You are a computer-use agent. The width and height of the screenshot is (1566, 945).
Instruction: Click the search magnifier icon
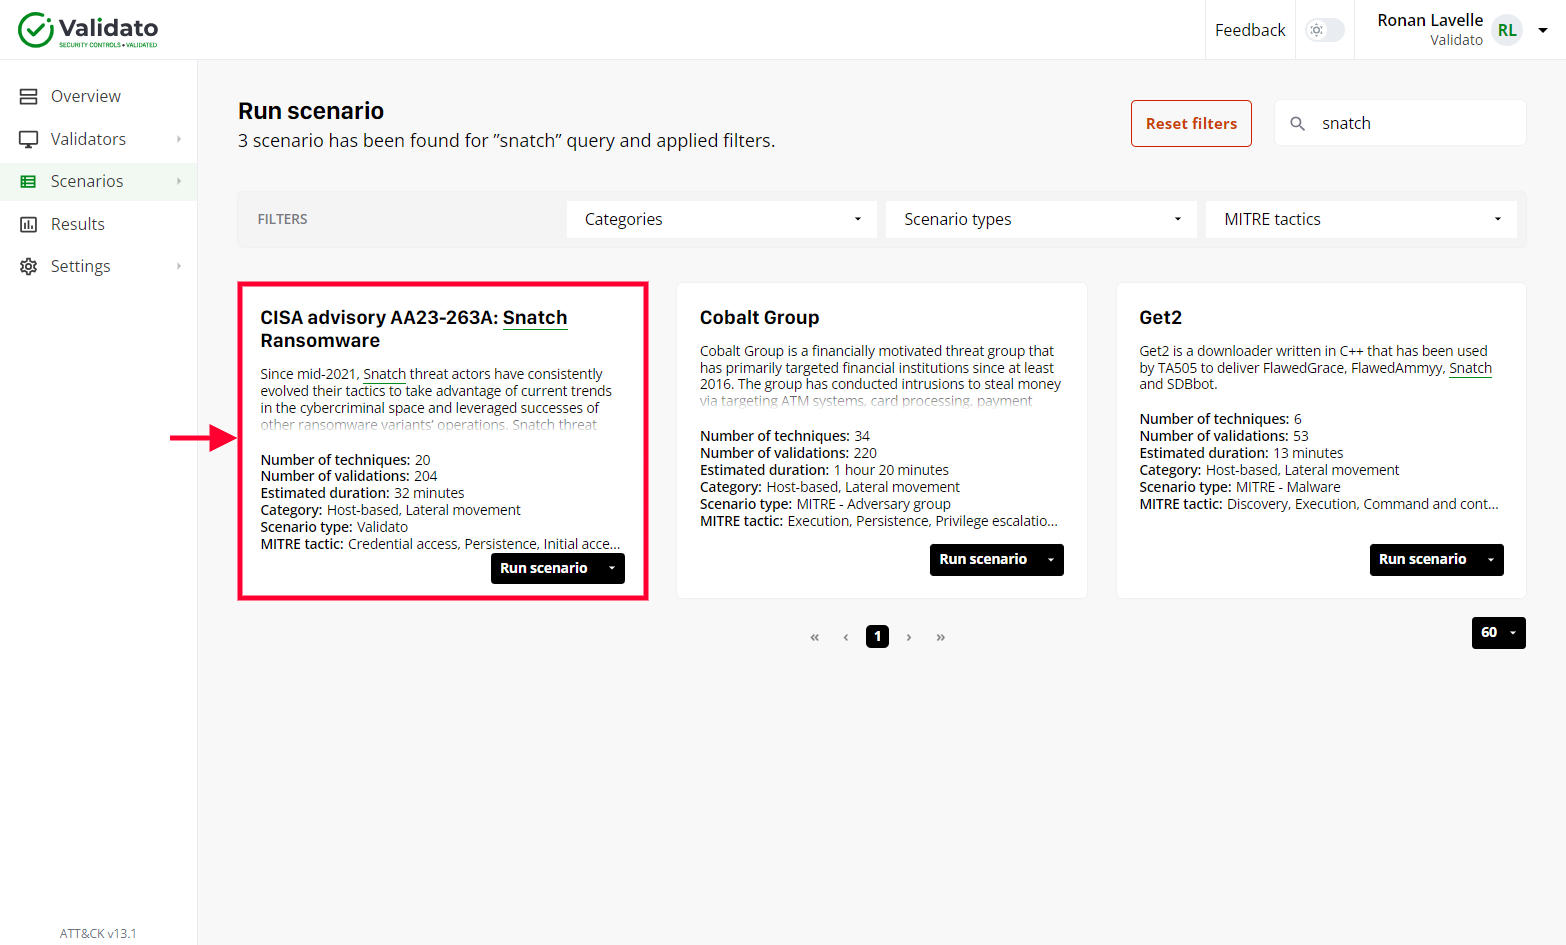click(x=1297, y=124)
